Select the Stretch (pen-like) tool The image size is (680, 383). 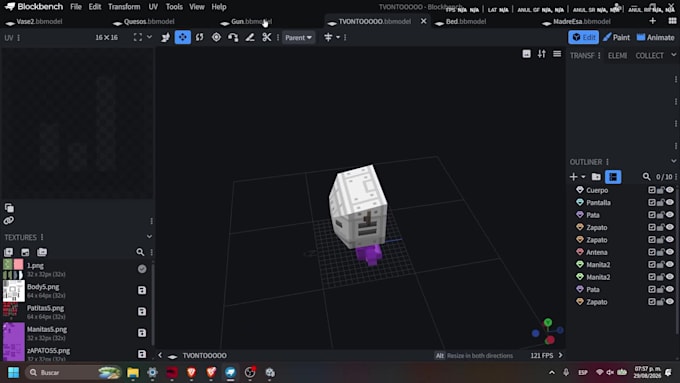click(x=250, y=38)
